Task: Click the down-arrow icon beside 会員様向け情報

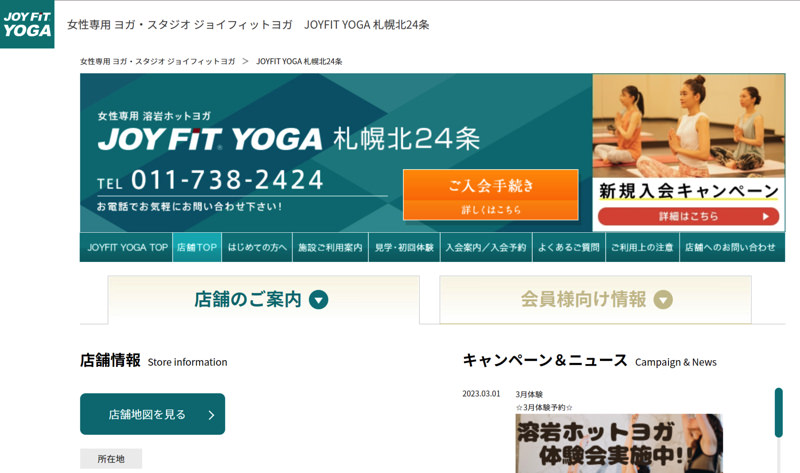Action: click(663, 300)
